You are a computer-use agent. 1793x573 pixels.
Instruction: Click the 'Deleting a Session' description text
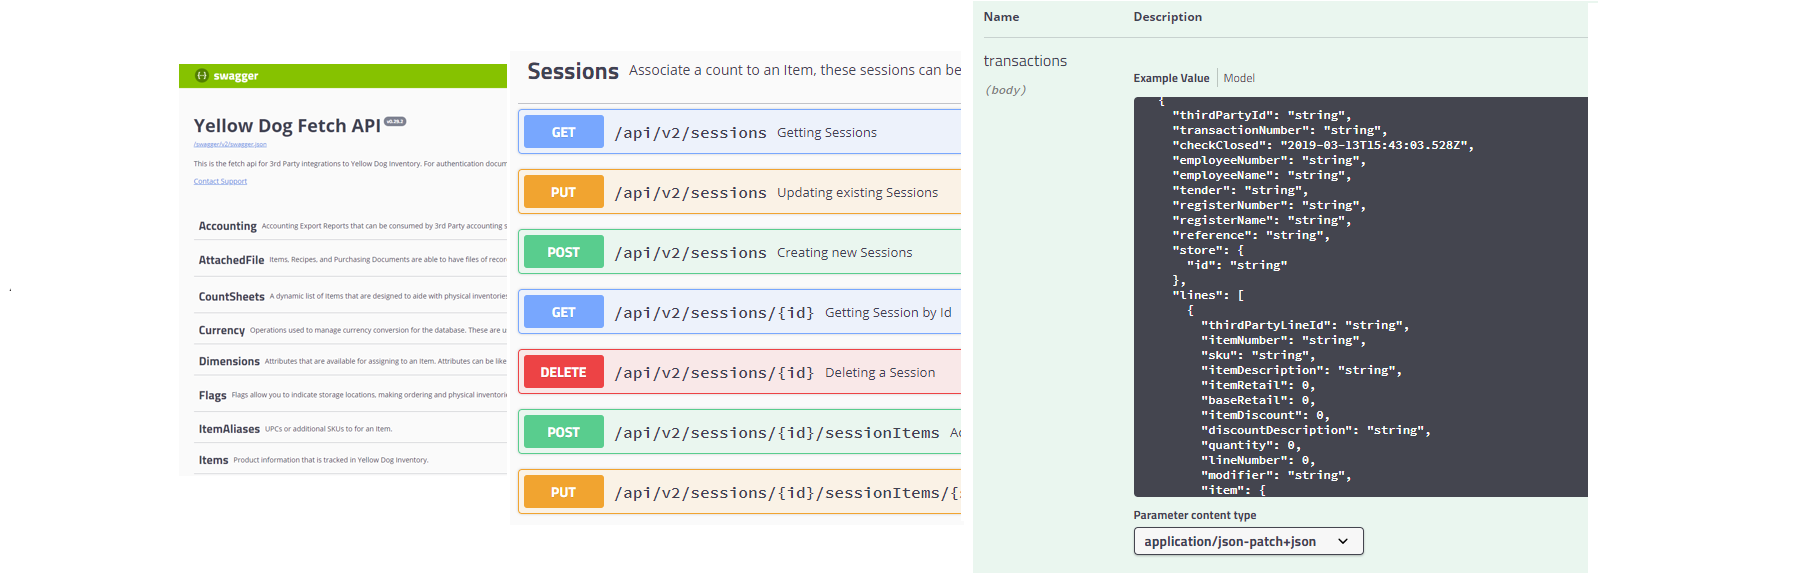pos(880,372)
